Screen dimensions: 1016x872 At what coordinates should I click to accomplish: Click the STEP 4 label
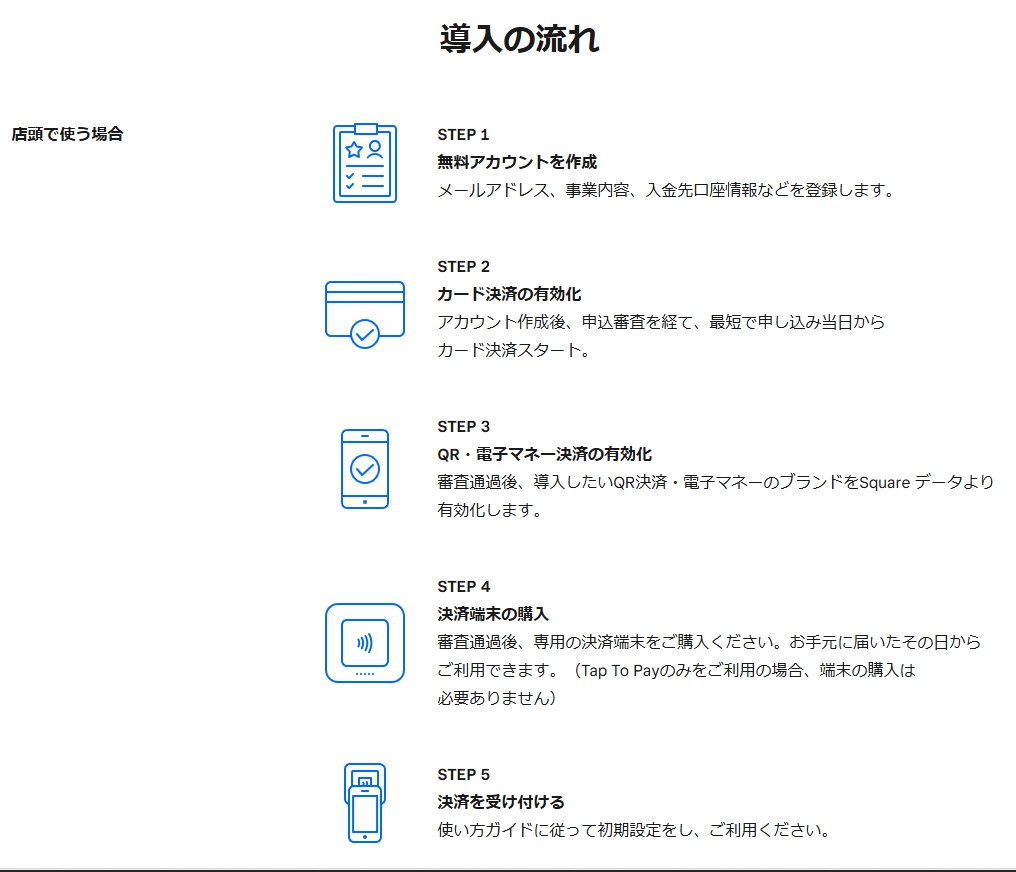463,587
